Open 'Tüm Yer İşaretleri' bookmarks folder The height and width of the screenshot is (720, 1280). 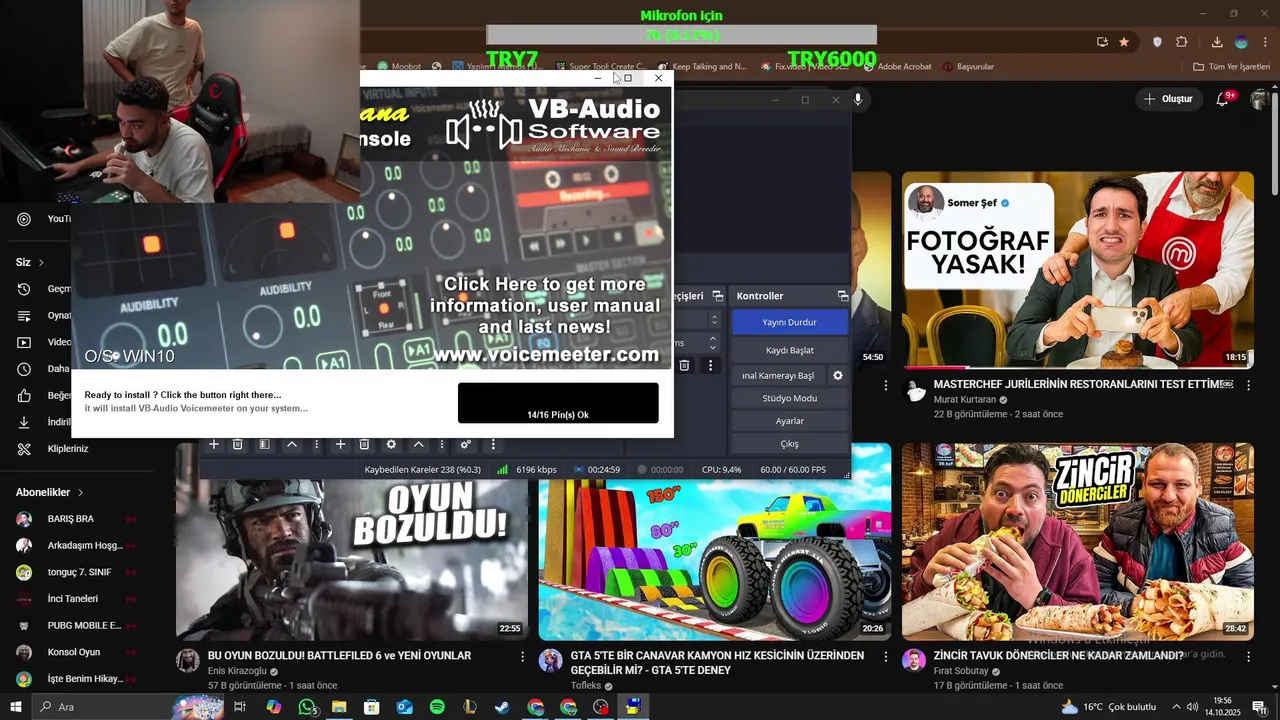[1231, 67]
